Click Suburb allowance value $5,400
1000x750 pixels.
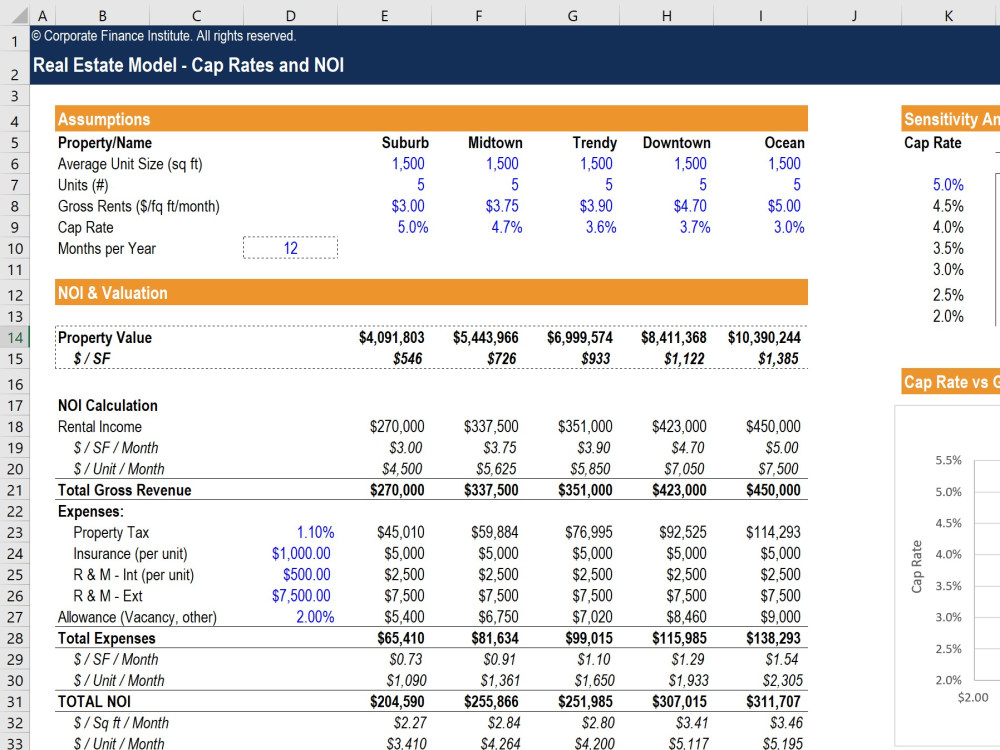click(x=404, y=617)
